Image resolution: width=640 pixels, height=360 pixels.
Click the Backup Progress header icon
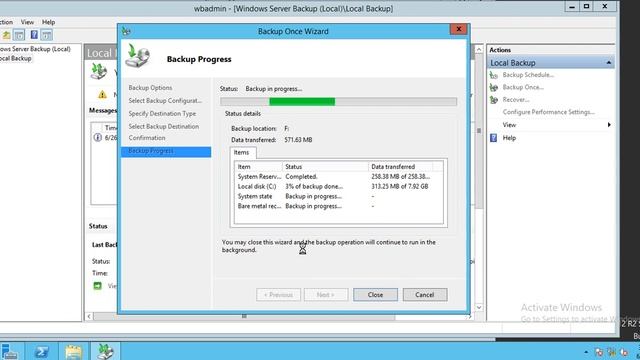coord(138,56)
